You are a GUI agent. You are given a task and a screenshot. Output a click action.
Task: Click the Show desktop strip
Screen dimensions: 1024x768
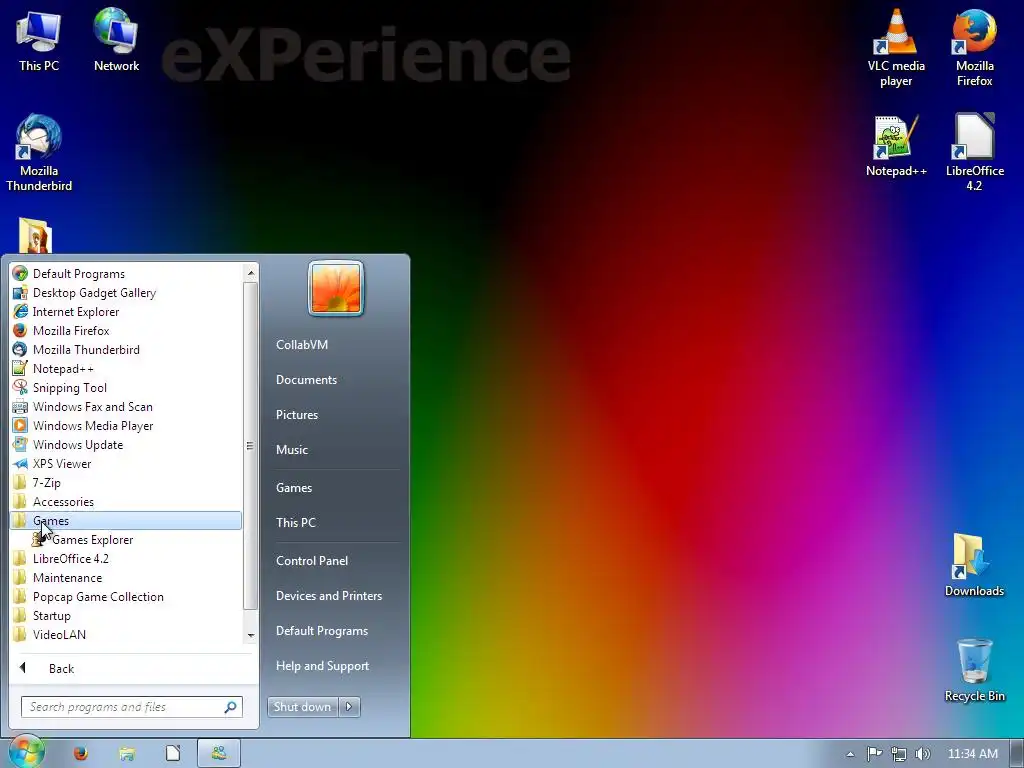click(1017, 754)
